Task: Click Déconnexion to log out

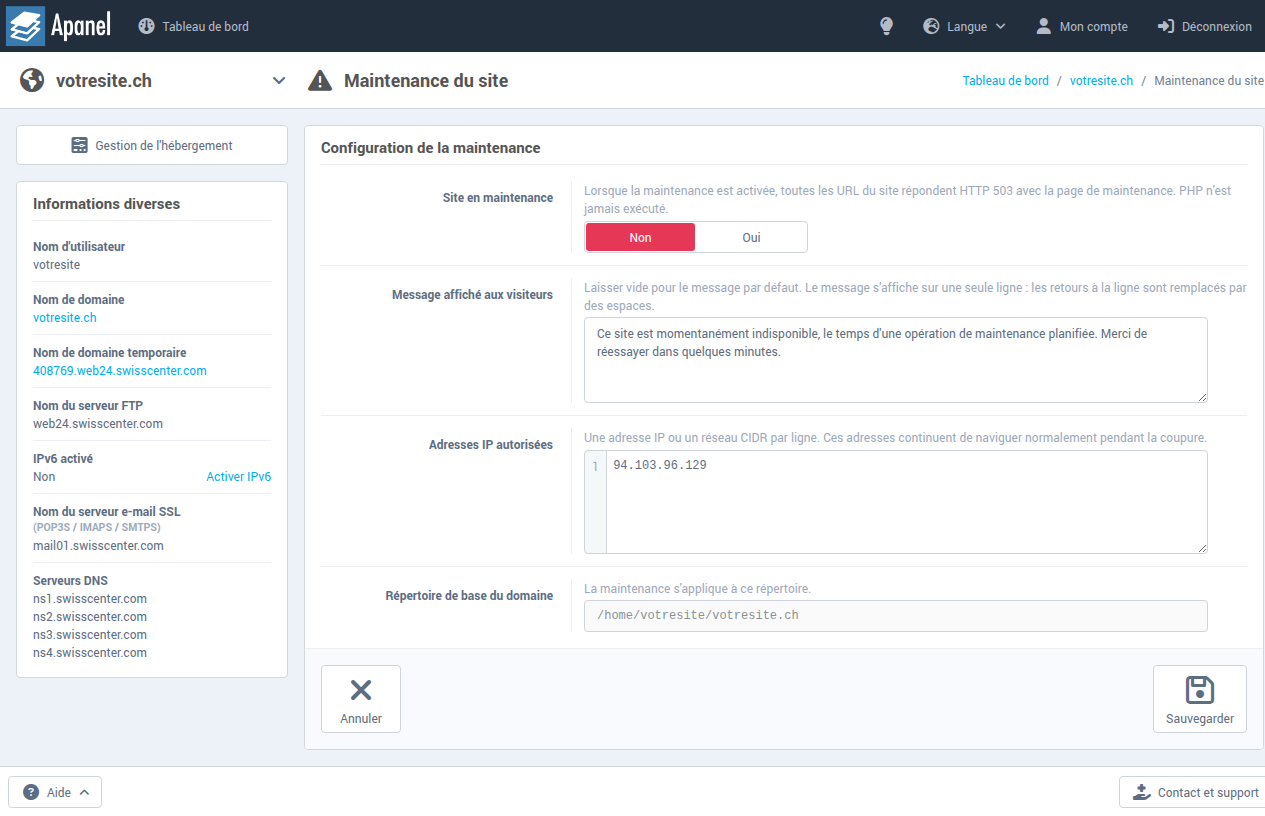Action: pyautogui.click(x=1204, y=27)
